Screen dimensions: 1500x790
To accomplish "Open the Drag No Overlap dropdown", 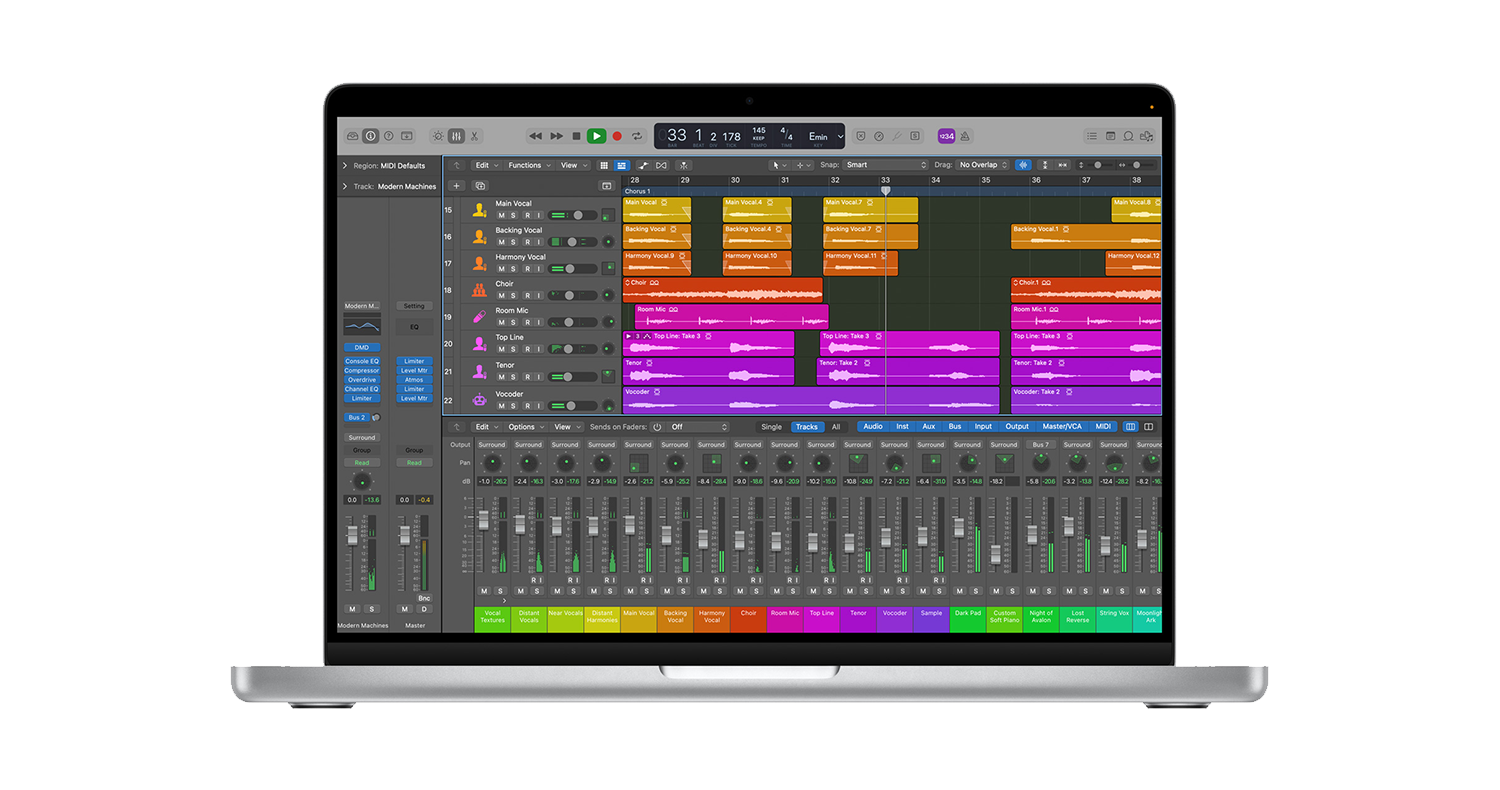I will 982,165.
